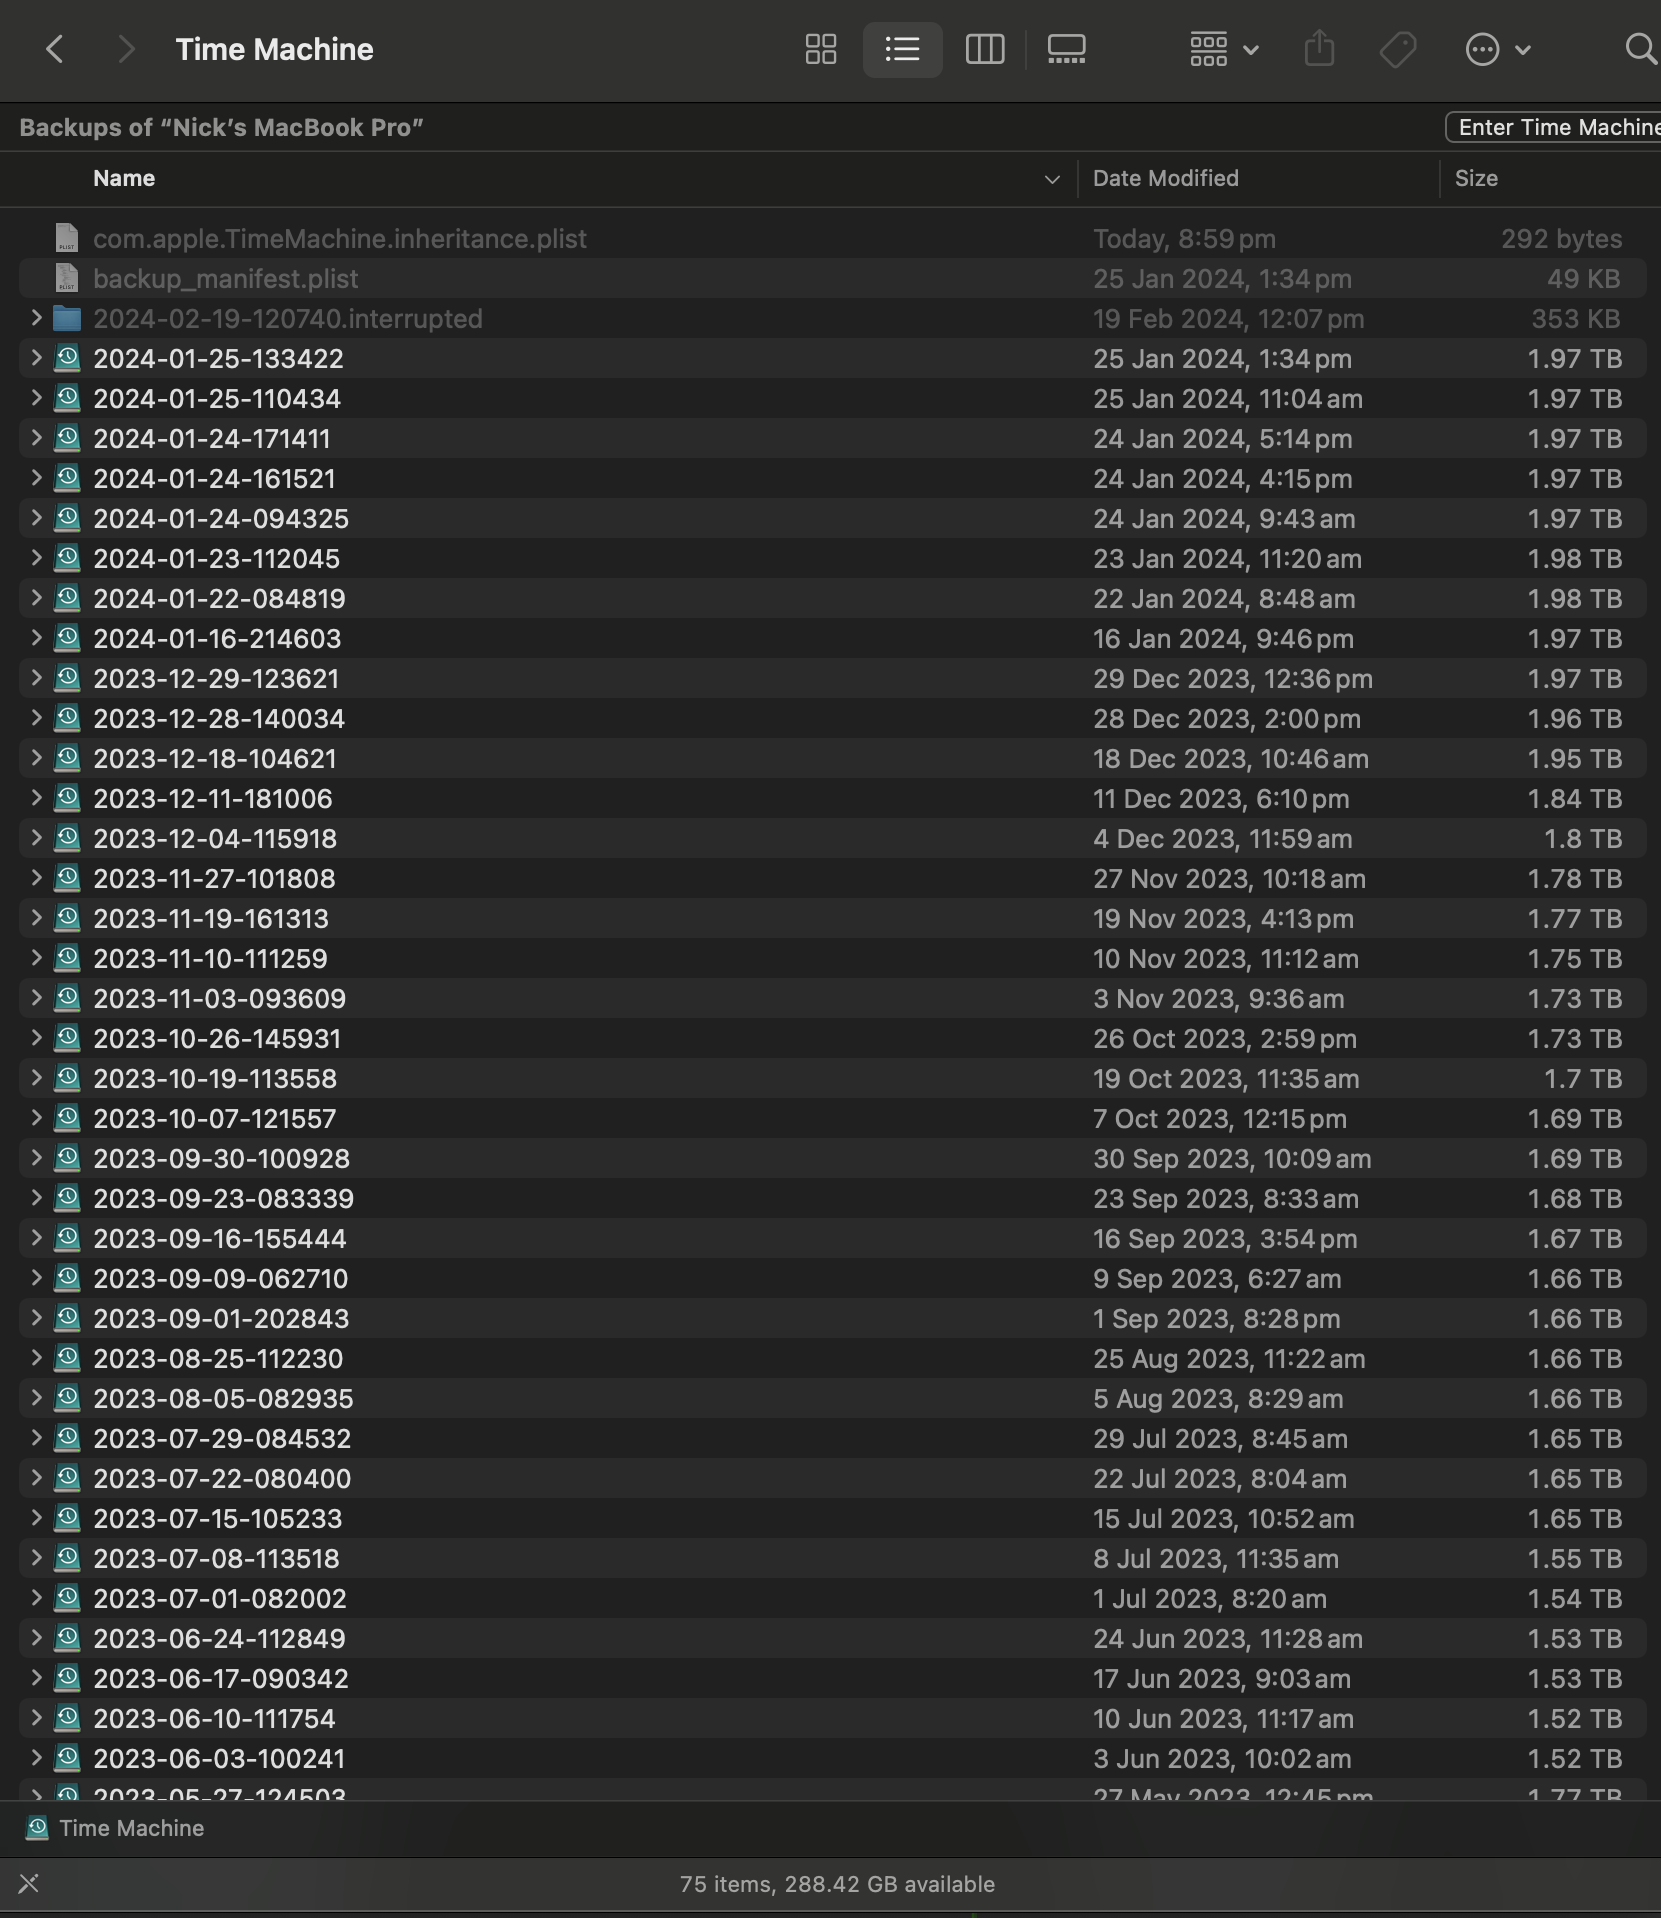Switch to gallery view

(x=1067, y=49)
